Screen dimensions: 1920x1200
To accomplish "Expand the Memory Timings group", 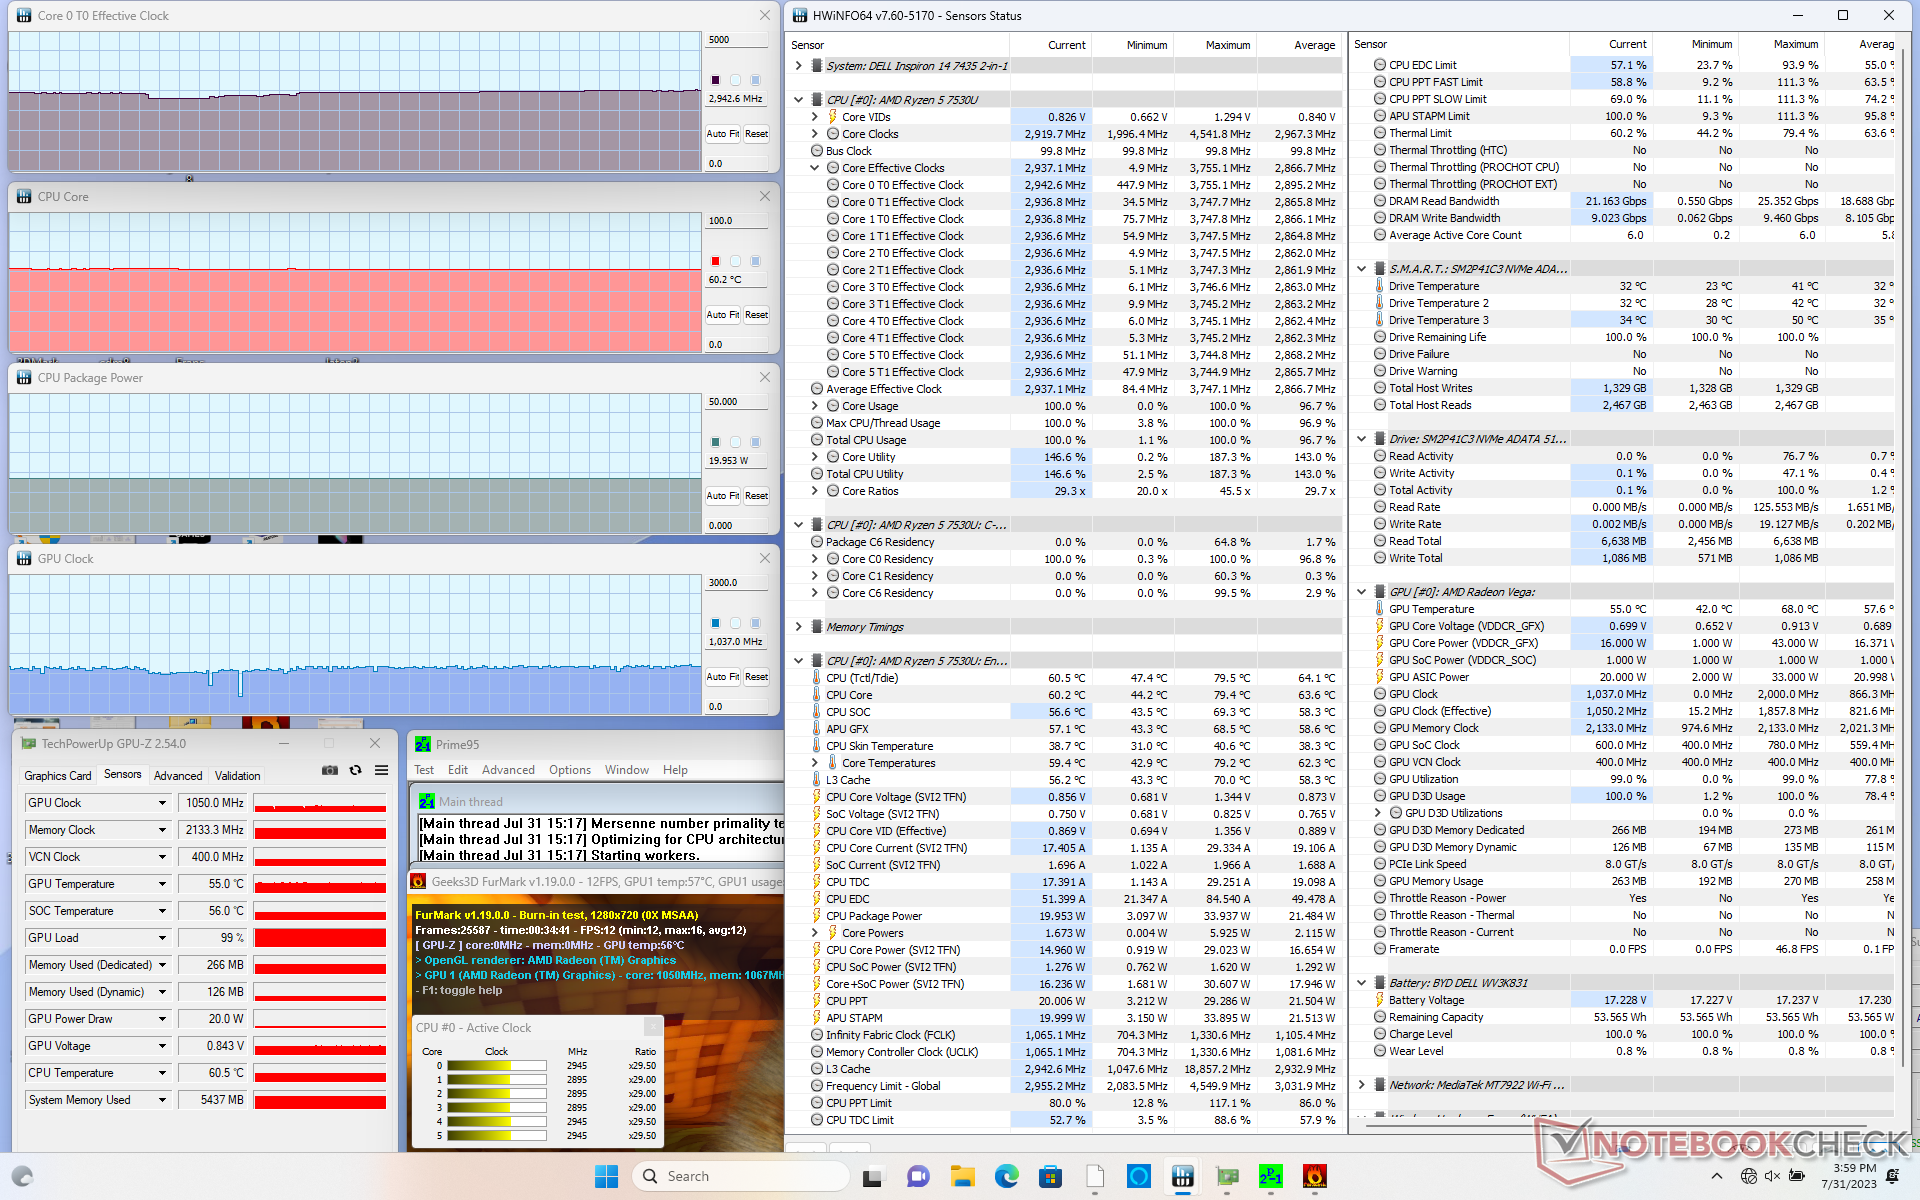I will [798, 627].
